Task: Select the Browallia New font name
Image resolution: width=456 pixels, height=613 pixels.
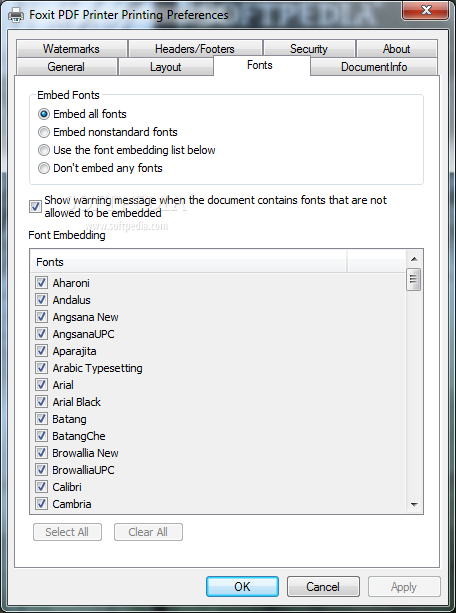Action: (x=85, y=453)
